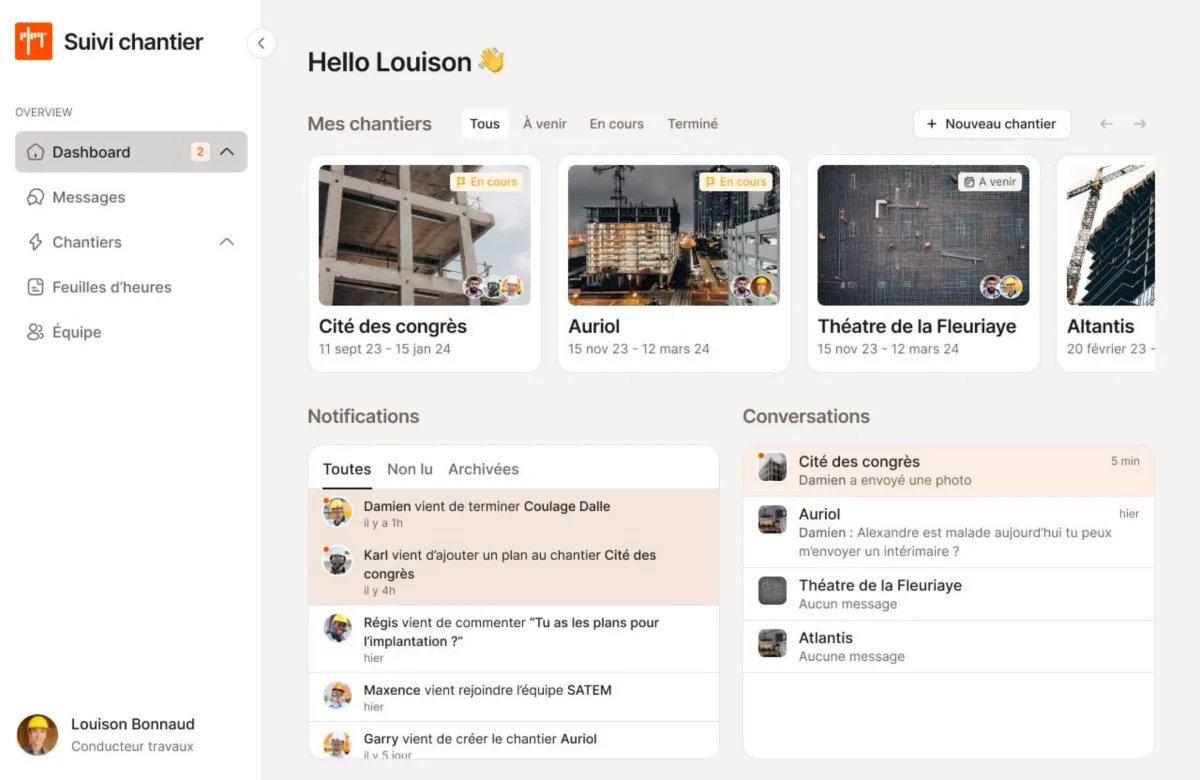Switch to Non lu notifications tab

point(410,469)
